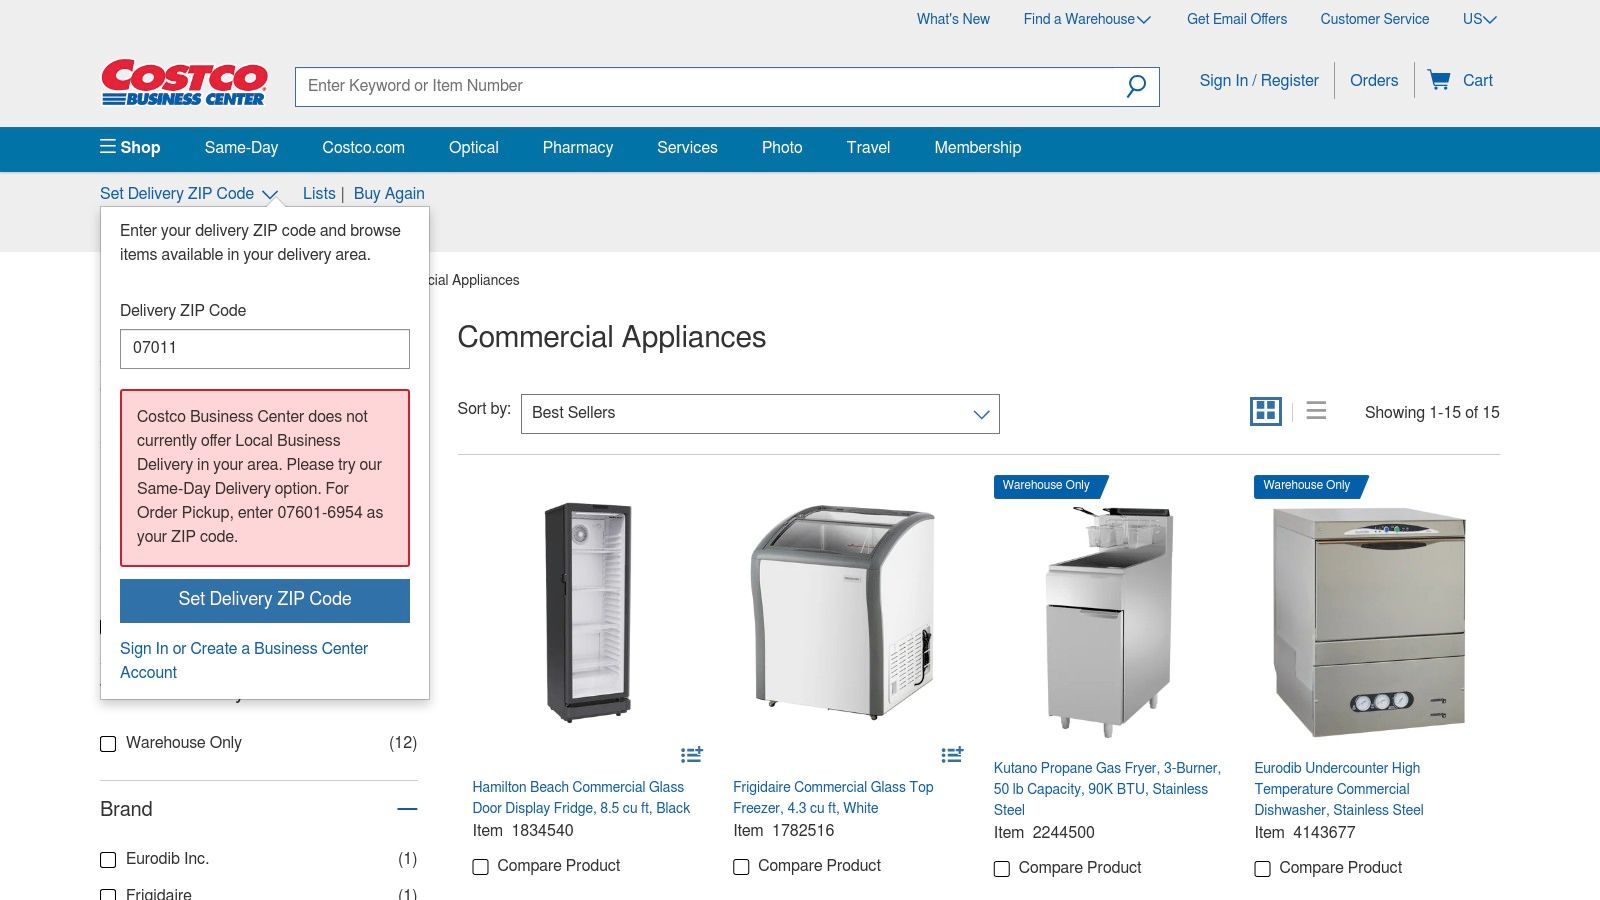This screenshot has height=900, width=1600.
Task: Open the Sort by Best Sellers dropdown
Action: [x=760, y=414]
